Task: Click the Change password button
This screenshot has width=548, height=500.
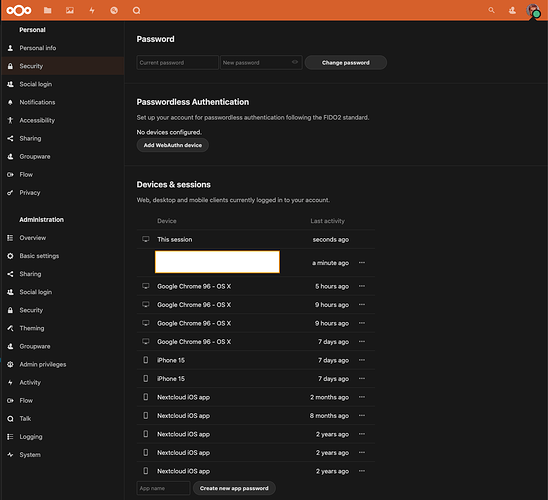Action: [346, 63]
